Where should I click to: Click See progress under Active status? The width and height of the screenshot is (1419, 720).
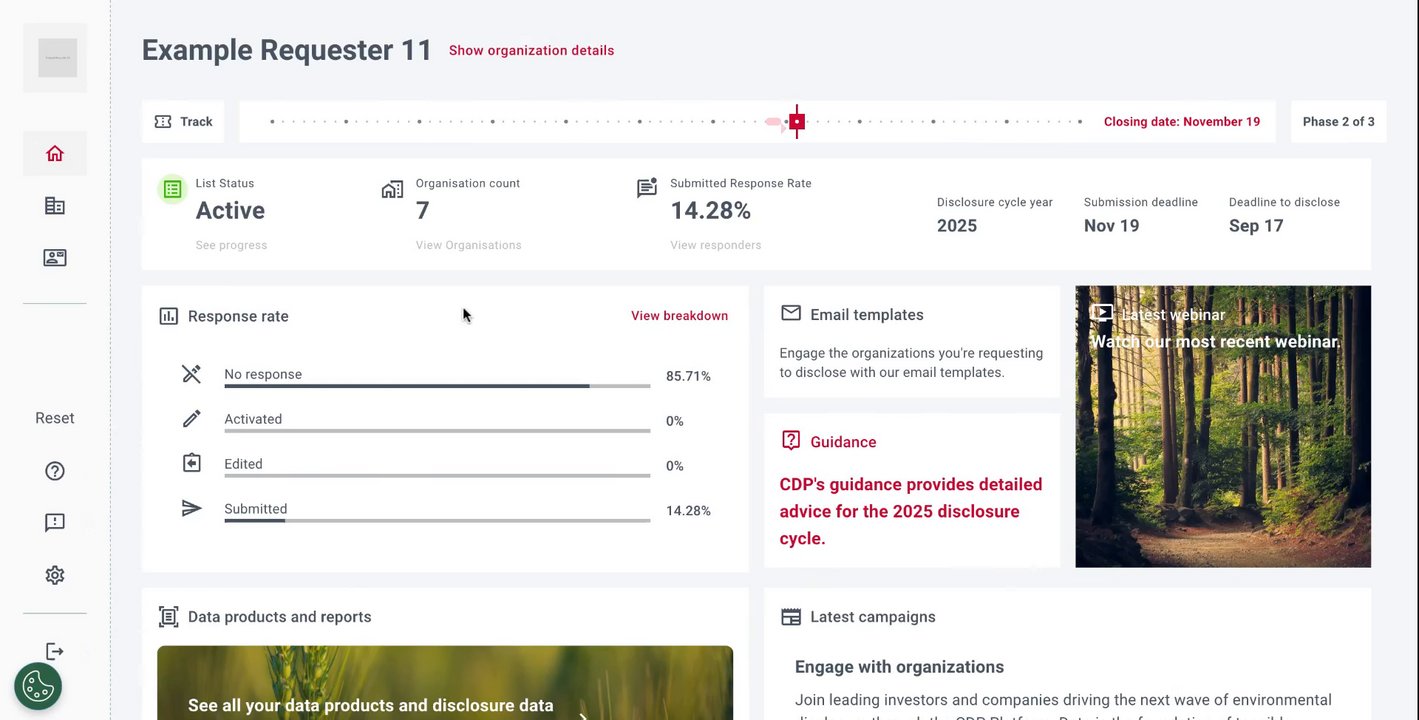[x=231, y=245]
